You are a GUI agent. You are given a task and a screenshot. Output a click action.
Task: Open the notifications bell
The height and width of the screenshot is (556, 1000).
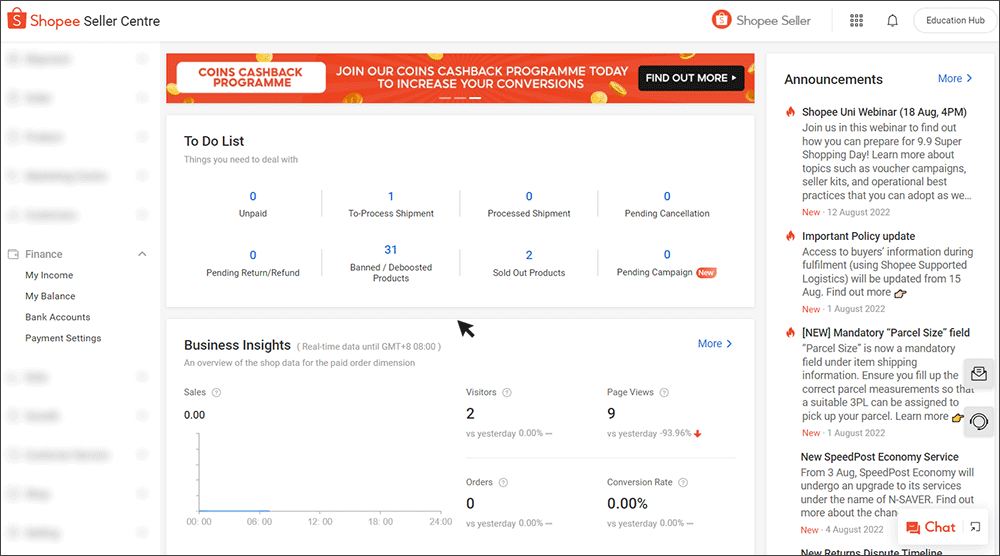(892, 21)
